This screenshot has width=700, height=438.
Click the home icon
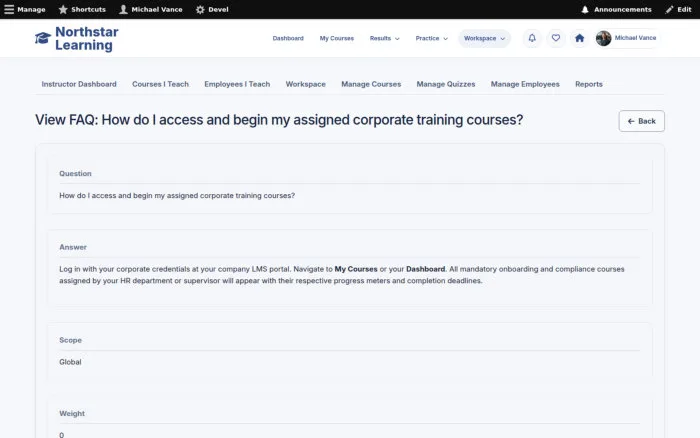click(x=579, y=38)
